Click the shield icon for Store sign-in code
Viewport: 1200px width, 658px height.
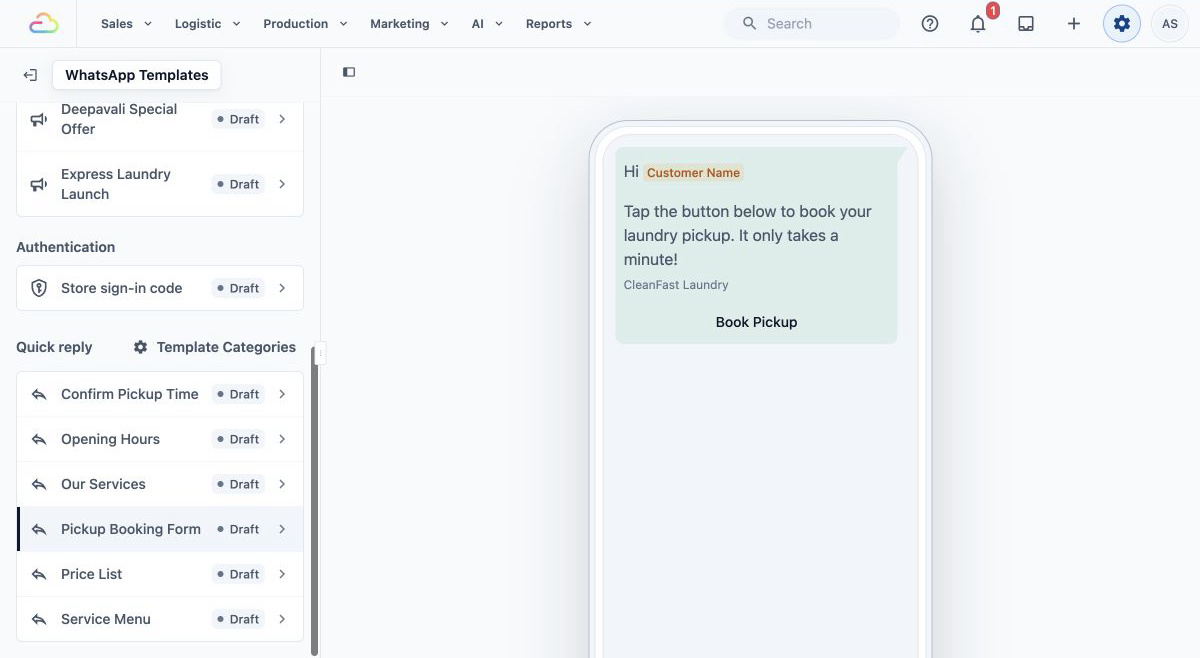[x=39, y=288]
